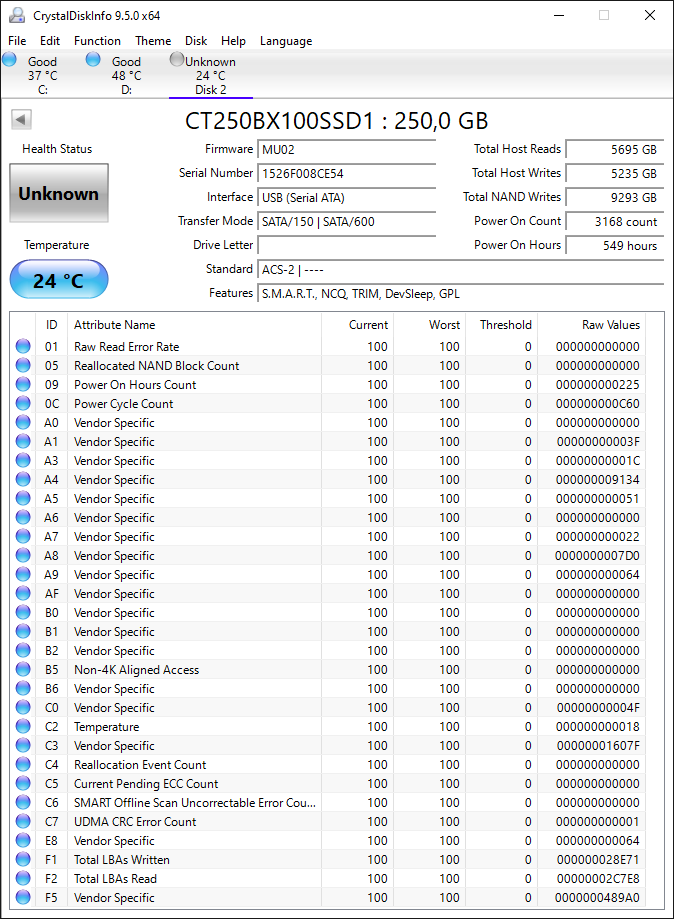Open the Language menu
Viewport: 674px width, 919px height.
(x=286, y=41)
